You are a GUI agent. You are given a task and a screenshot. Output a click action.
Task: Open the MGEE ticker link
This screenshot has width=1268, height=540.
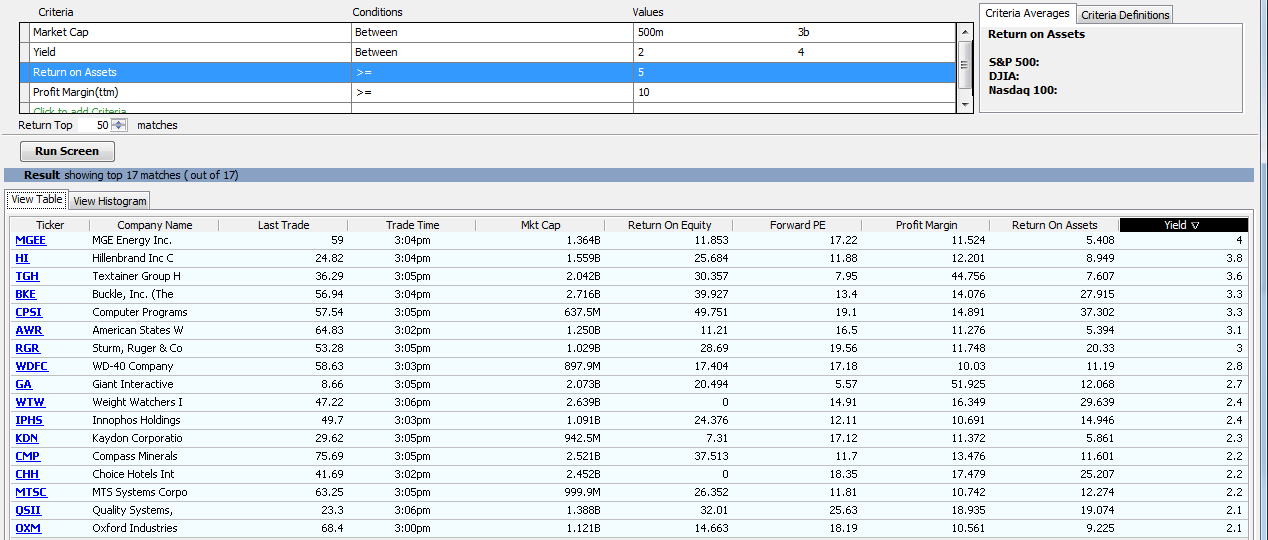click(31, 240)
